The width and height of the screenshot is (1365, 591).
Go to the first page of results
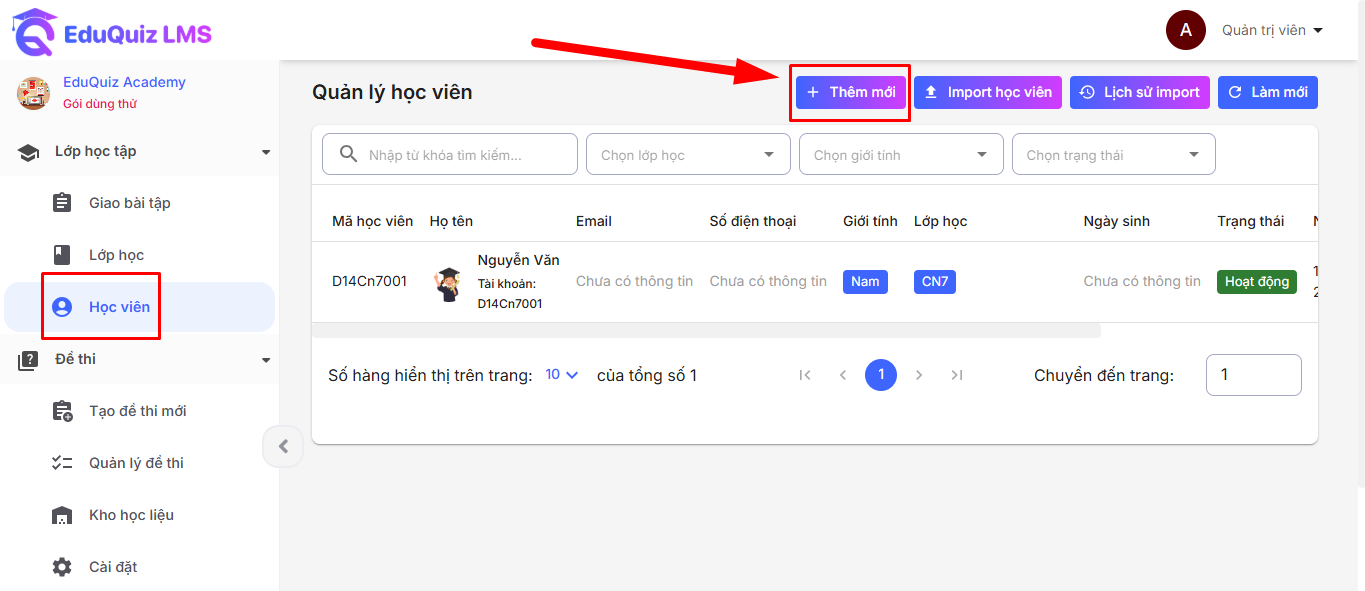coord(805,375)
